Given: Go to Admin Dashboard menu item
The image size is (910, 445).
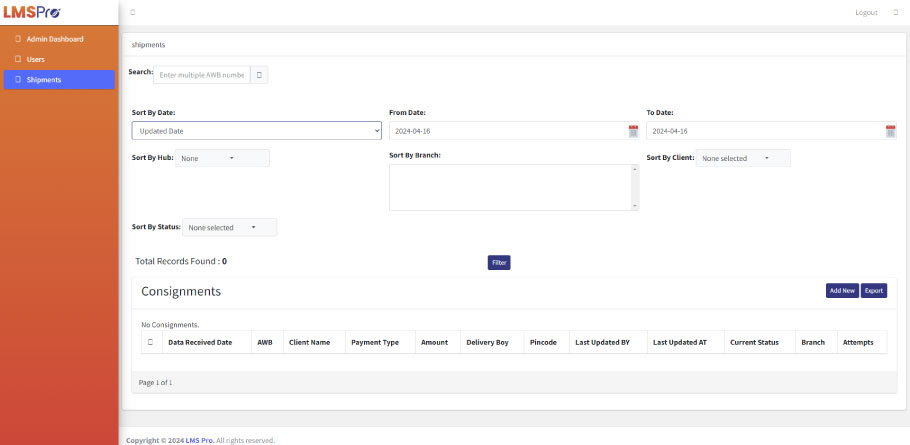Looking at the screenshot, I should [x=55, y=39].
